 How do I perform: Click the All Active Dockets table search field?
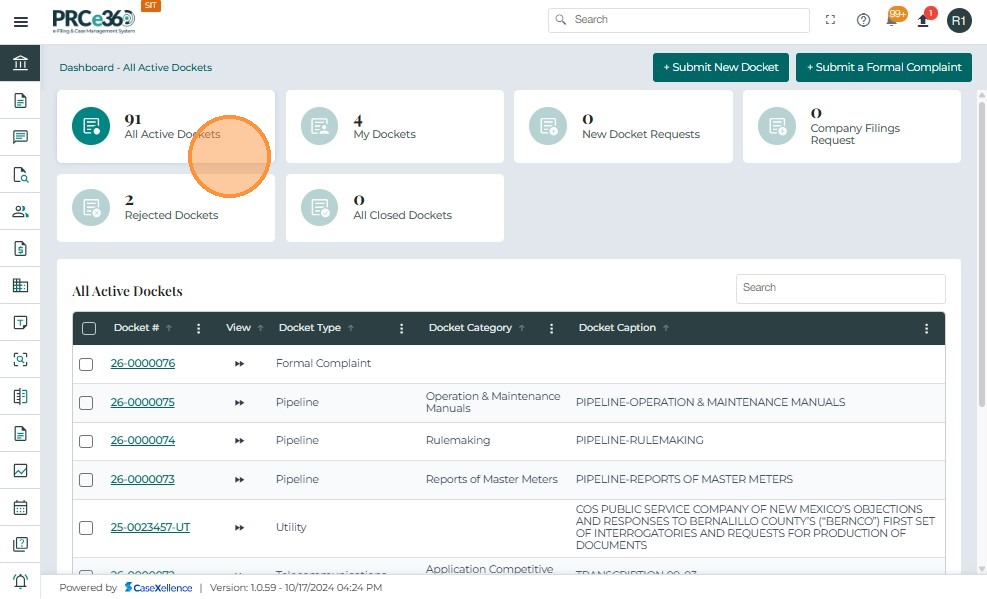(840, 288)
